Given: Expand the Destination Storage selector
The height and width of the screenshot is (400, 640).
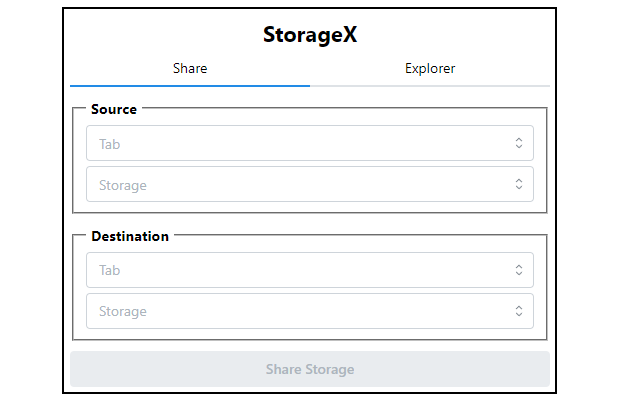Looking at the screenshot, I should coord(310,311).
